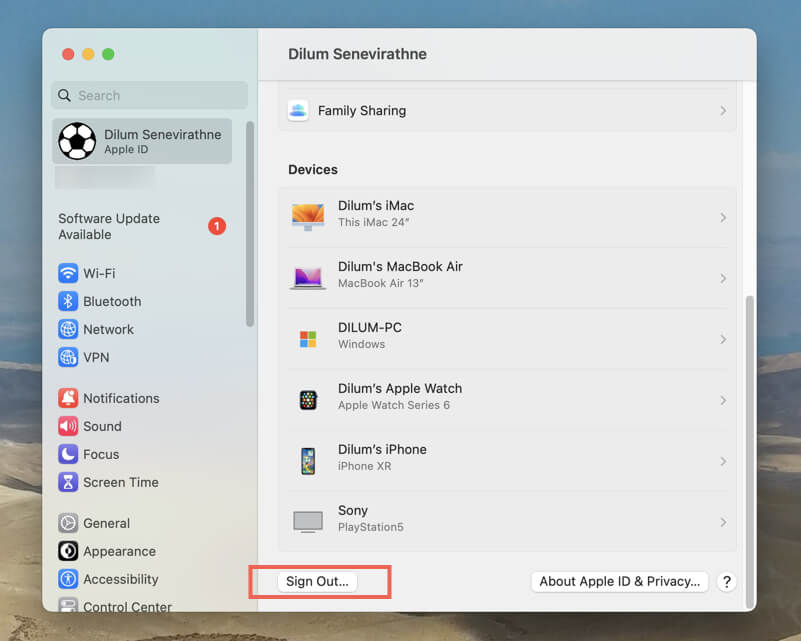Click the Family Sharing icon
This screenshot has height=641, width=801.
click(x=298, y=110)
